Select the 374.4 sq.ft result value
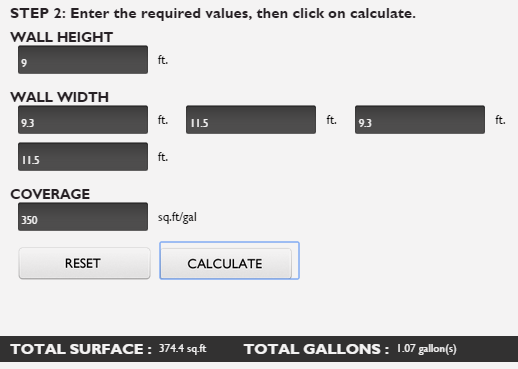Image resolution: width=518 pixels, height=369 pixels. point(182,349)
